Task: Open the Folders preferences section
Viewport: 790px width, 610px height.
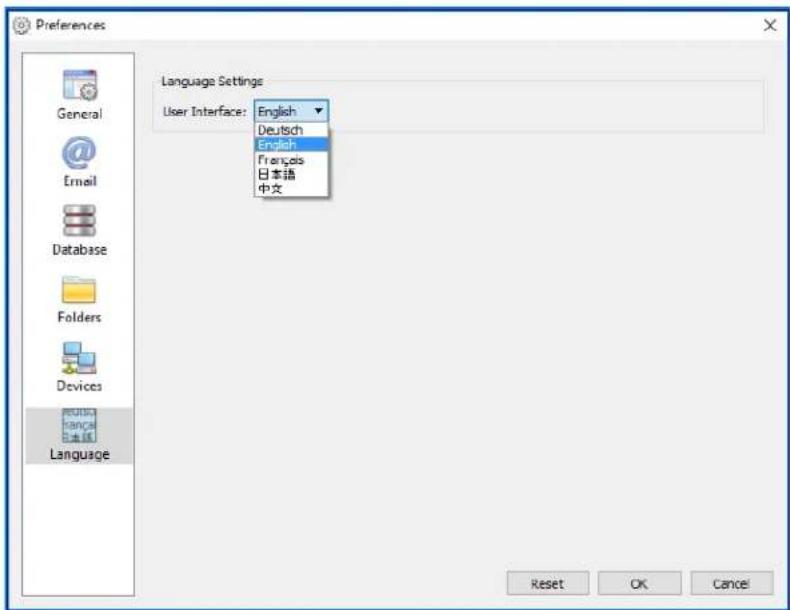Action: click(79, 299)
